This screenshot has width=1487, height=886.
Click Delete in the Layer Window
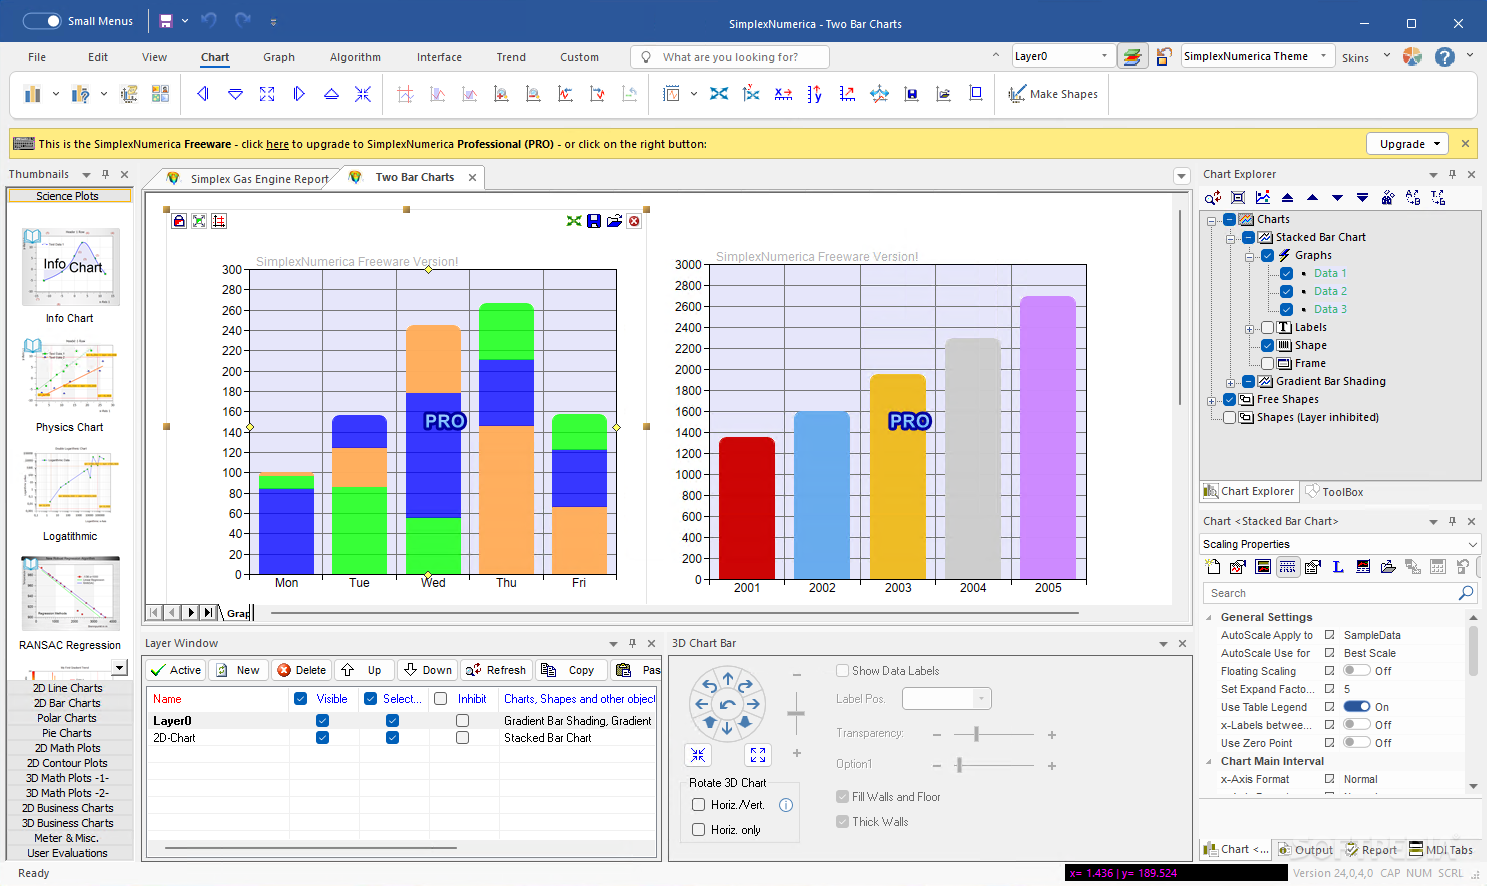click(301, 670)
